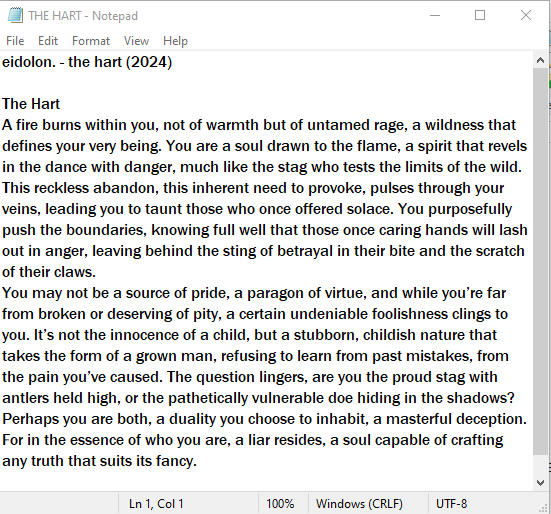Click the 100% zoom status entry
The image size is (551, 514).
coord(280,504)
